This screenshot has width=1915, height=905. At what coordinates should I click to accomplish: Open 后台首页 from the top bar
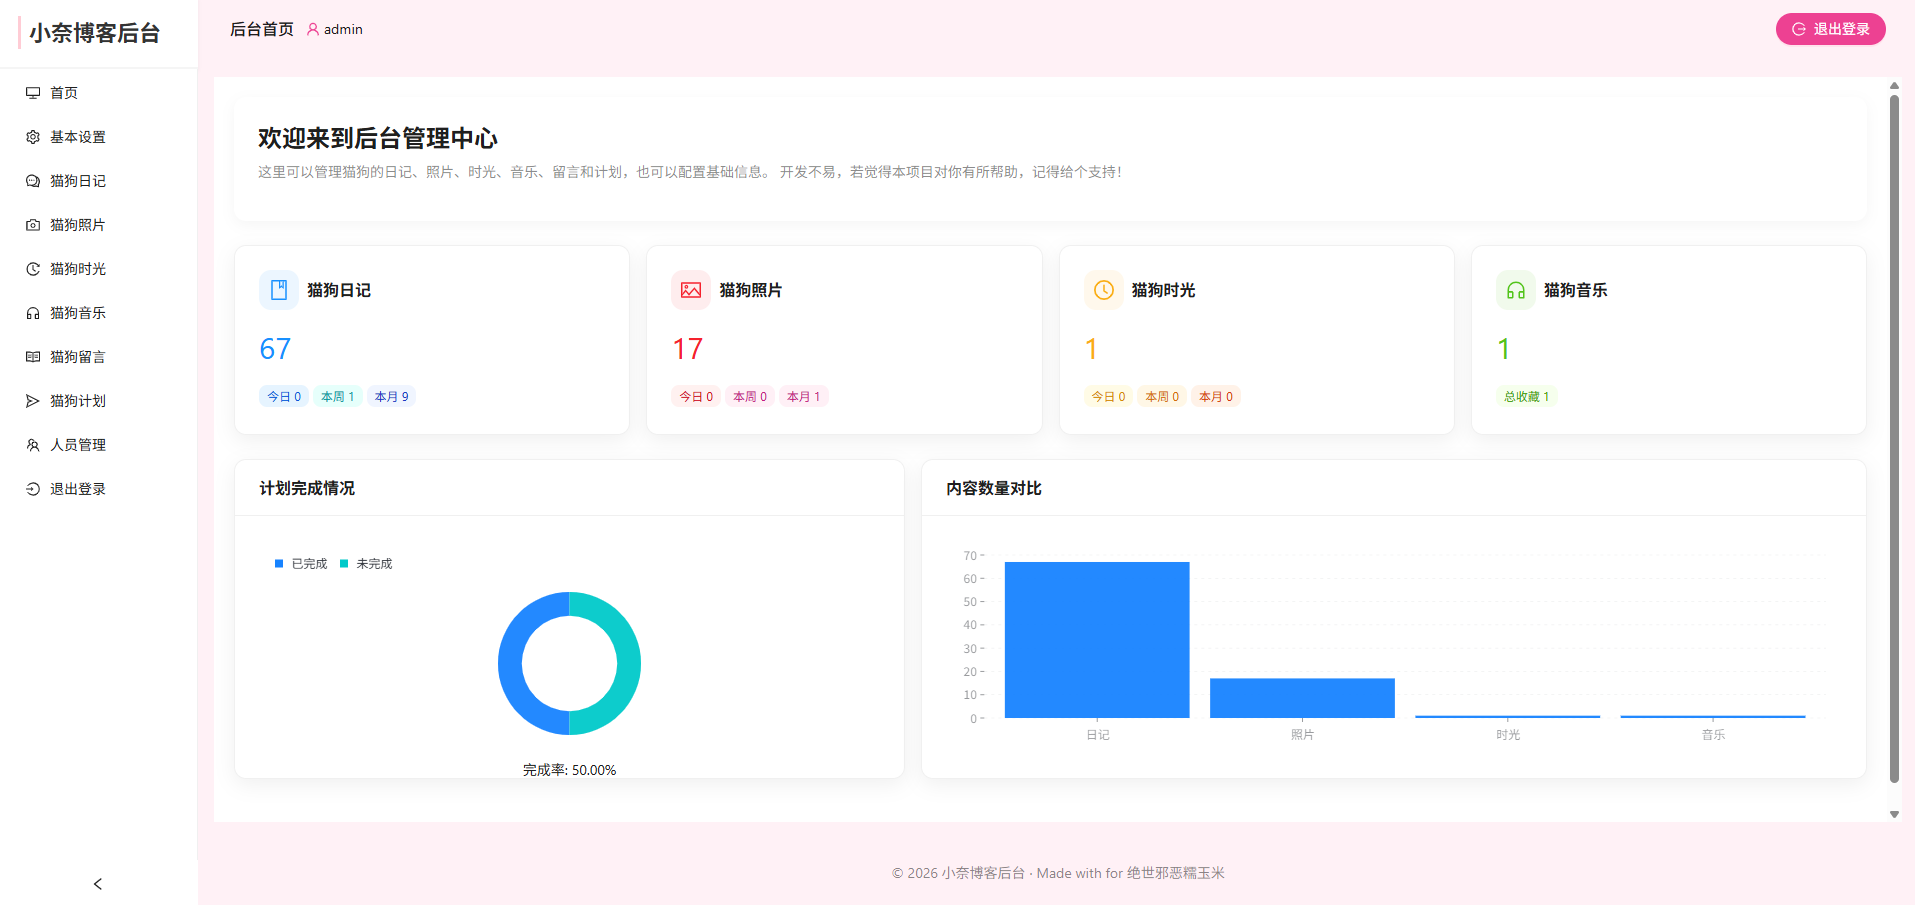(x=261, y=29)
